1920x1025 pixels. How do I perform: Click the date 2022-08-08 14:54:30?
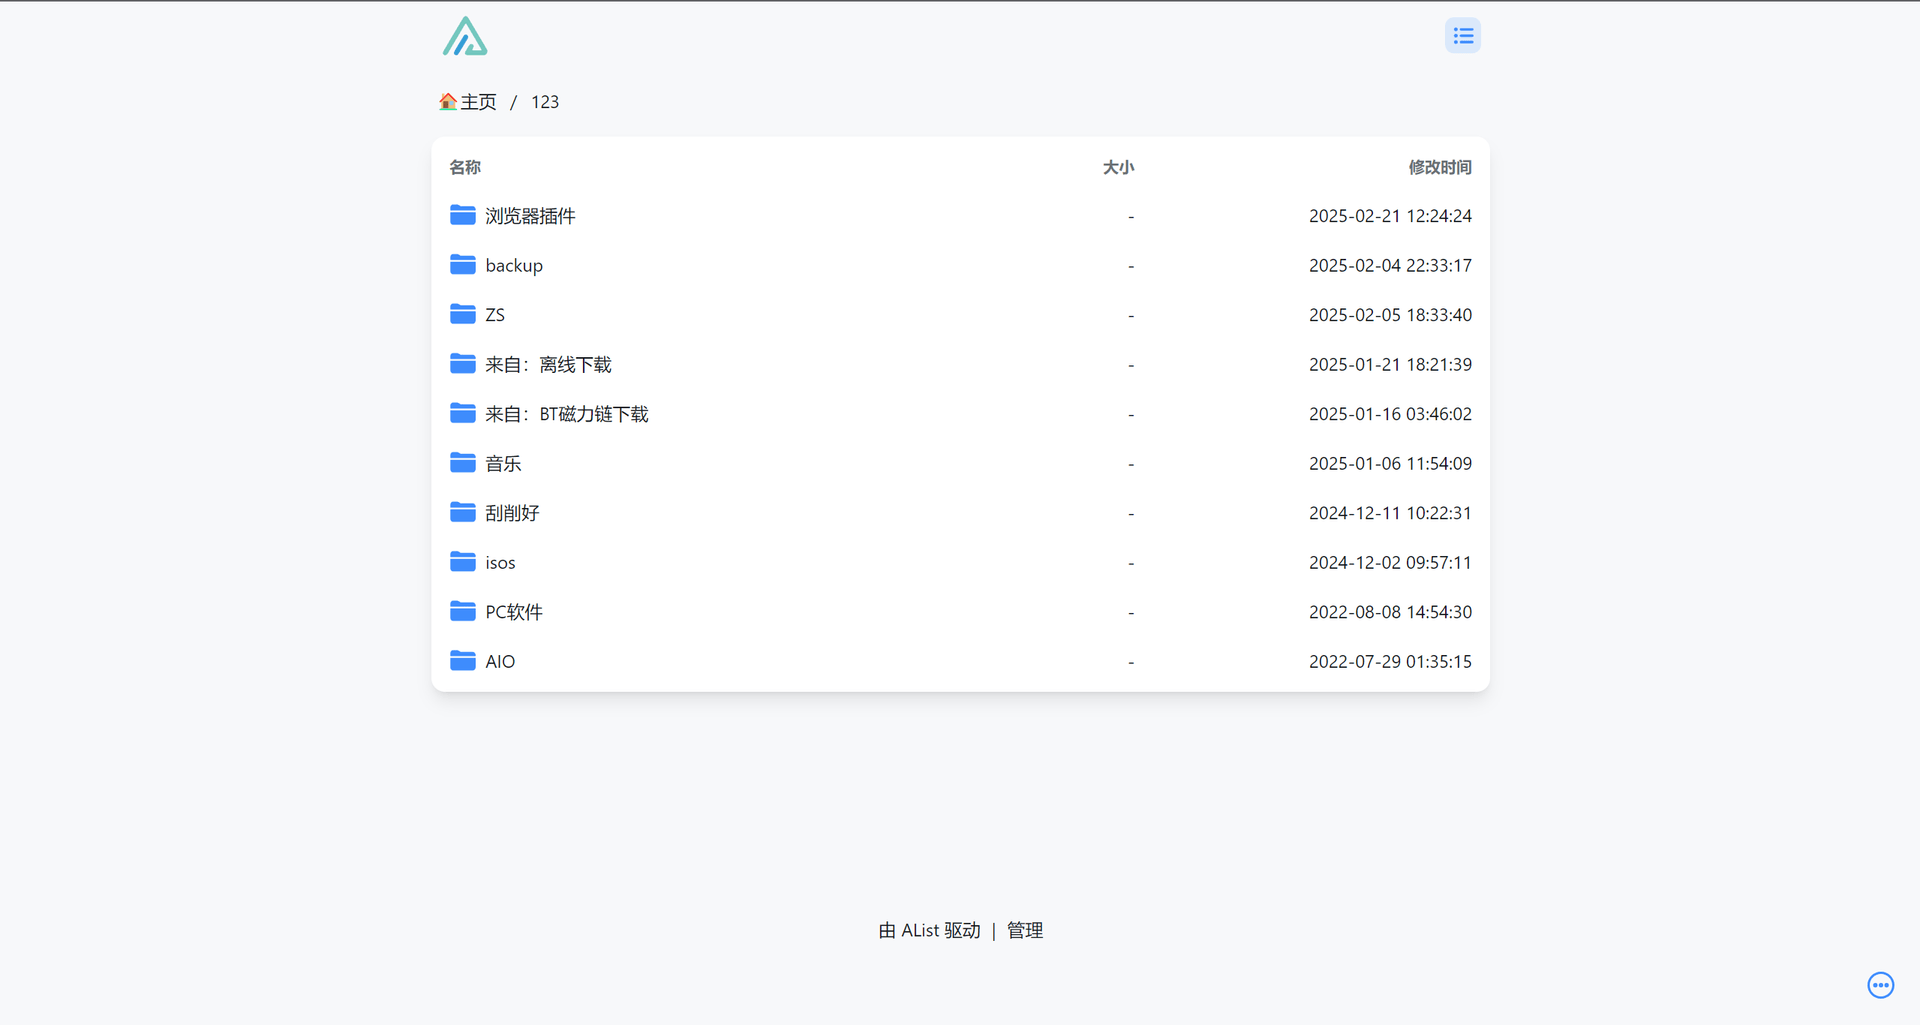click(x=1390, y=612)
